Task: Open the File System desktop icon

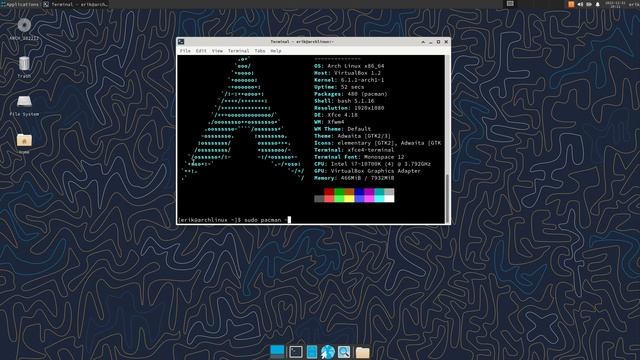Action: [x=24, y=102]
